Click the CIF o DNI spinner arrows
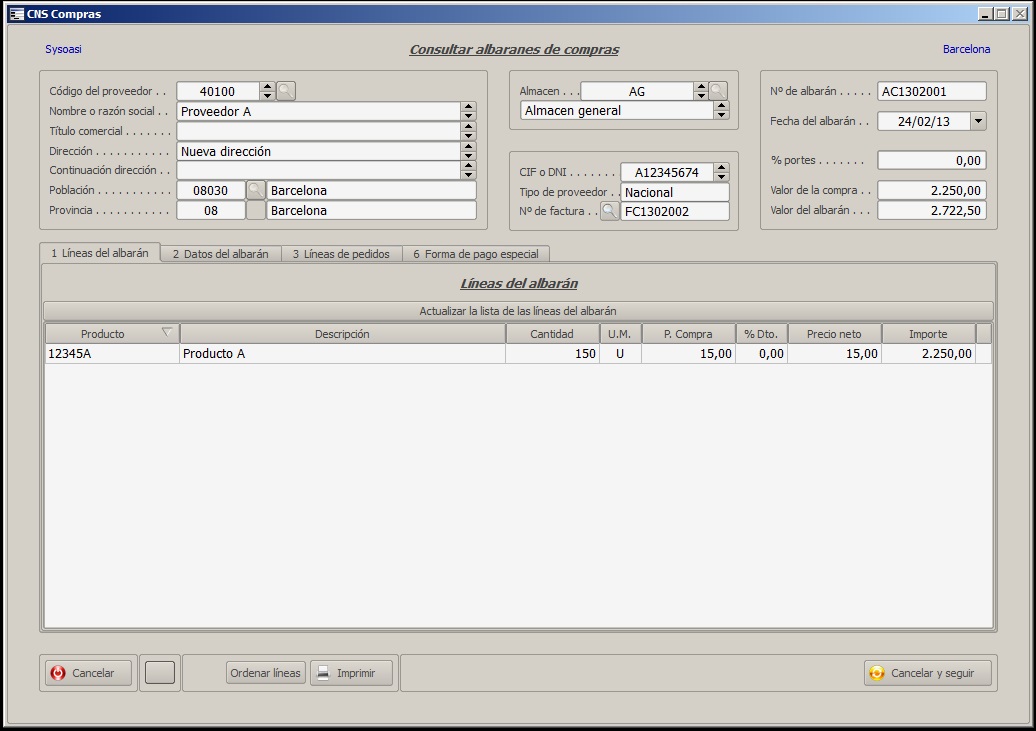This screenshot has height=731, width=1036. 722,172
